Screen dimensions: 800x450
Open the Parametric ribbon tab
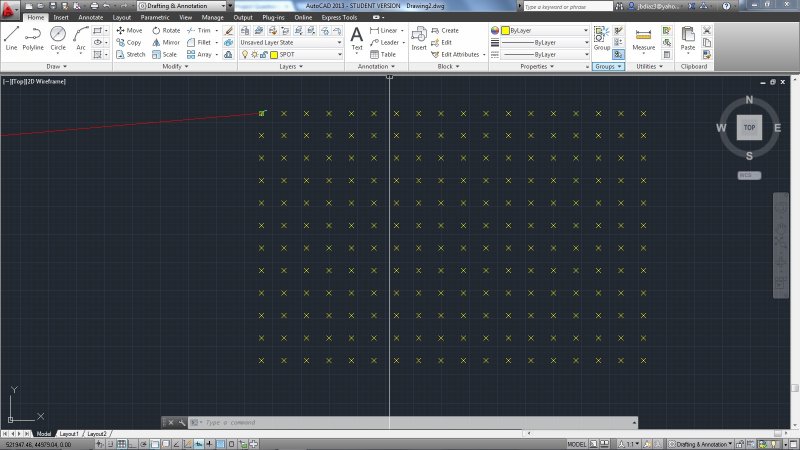point(155,17)
